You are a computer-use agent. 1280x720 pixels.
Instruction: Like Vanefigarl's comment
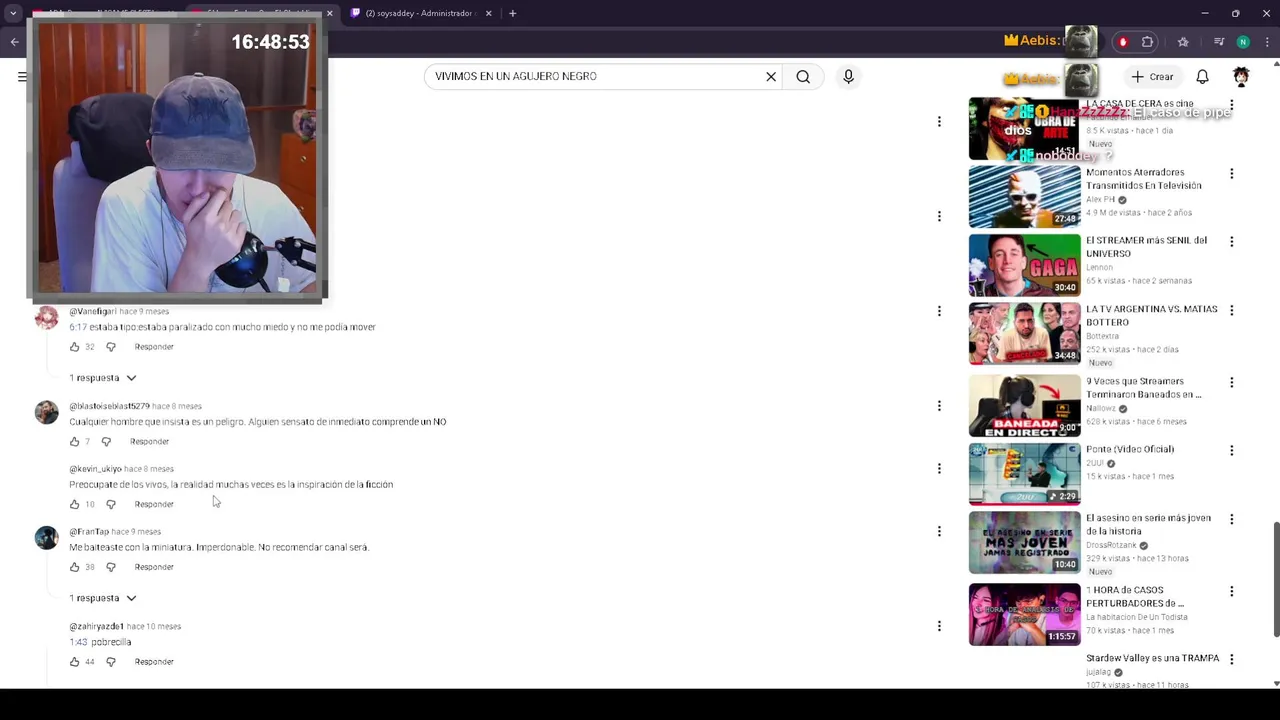(x=74, y=347)
